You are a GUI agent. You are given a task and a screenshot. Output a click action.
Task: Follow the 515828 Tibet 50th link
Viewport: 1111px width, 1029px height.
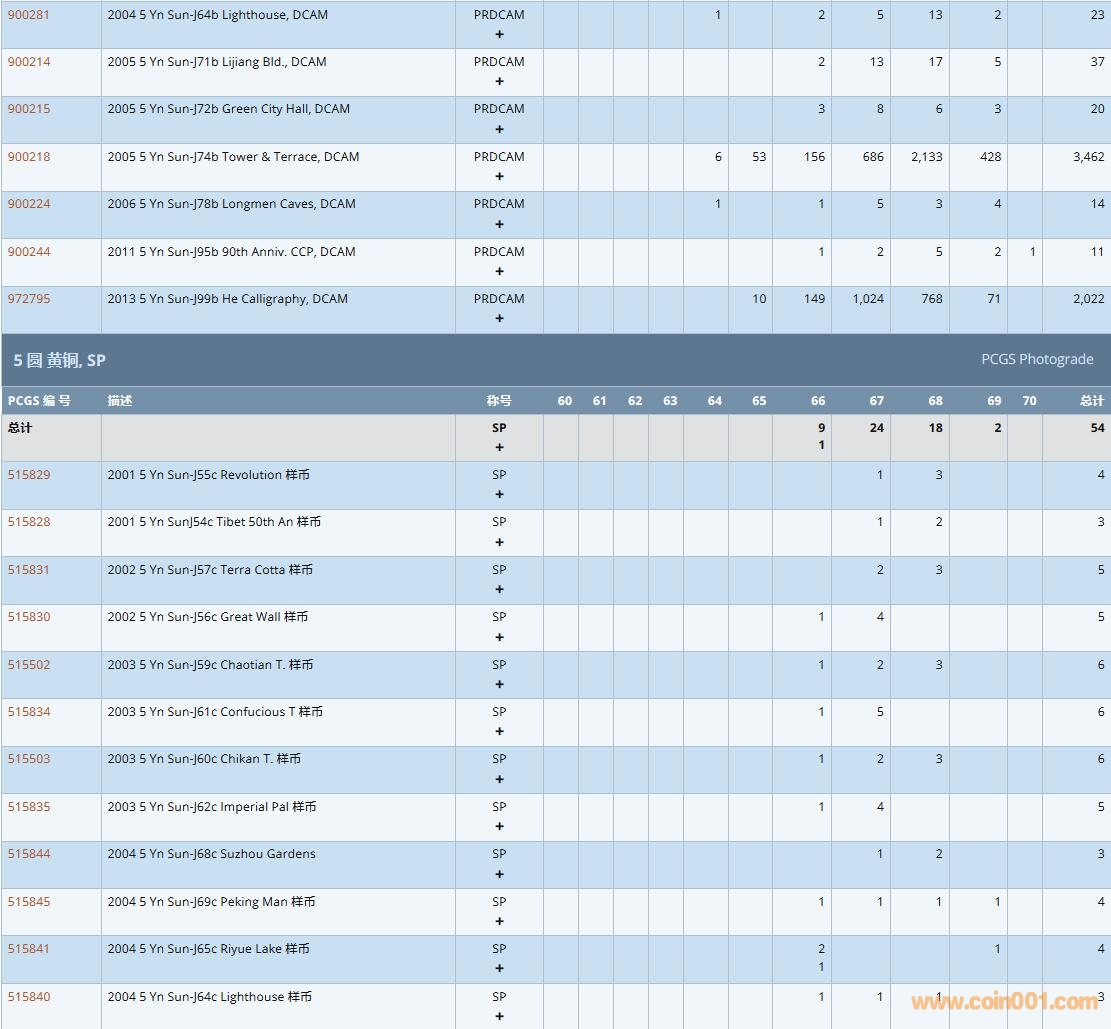pos(29,522)
